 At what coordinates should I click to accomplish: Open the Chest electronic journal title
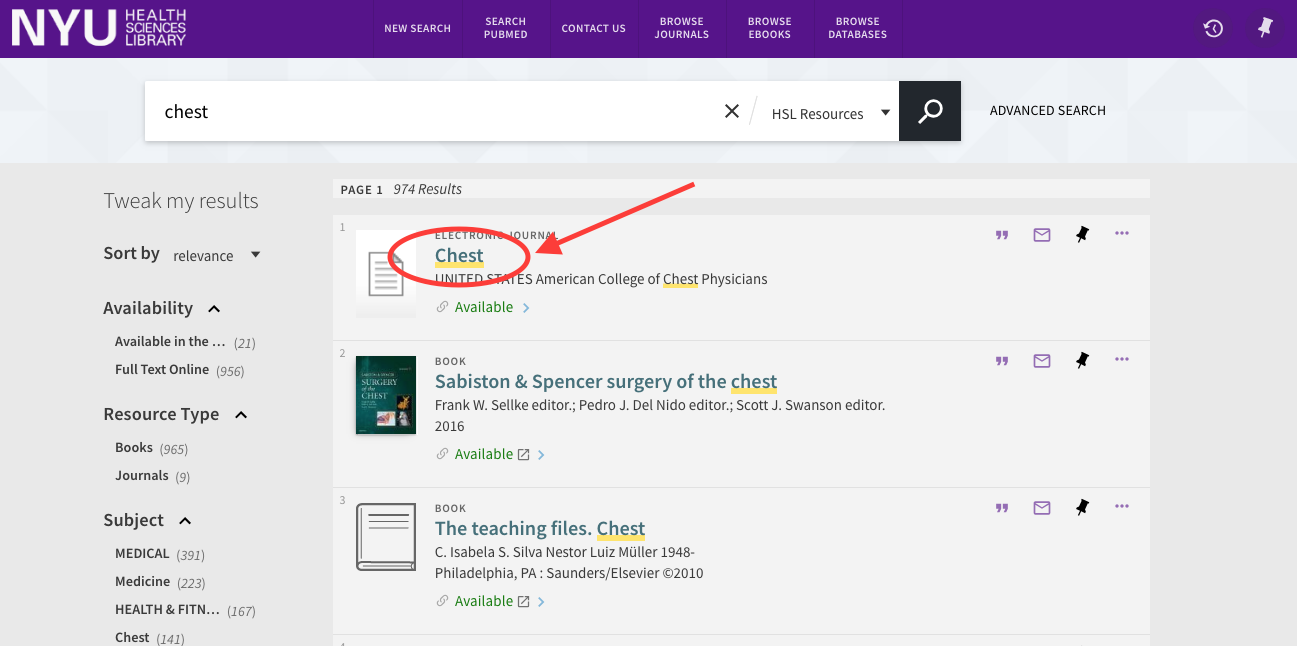click(459, 255)
